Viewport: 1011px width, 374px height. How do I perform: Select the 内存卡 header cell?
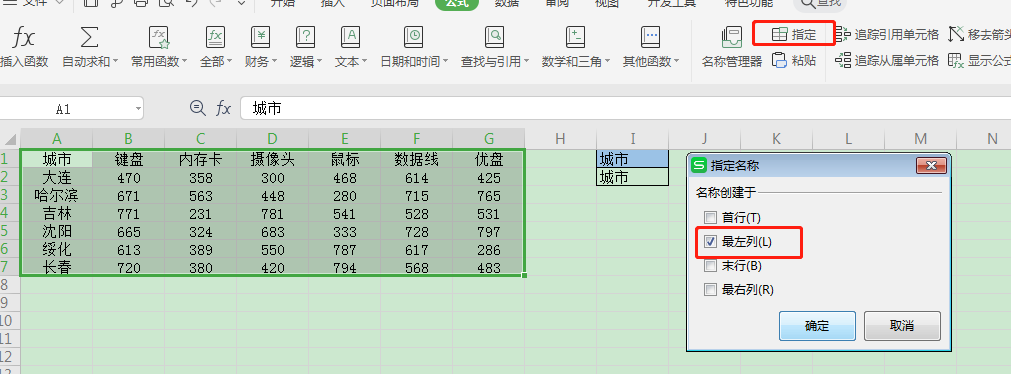click(x=201, y=159)
